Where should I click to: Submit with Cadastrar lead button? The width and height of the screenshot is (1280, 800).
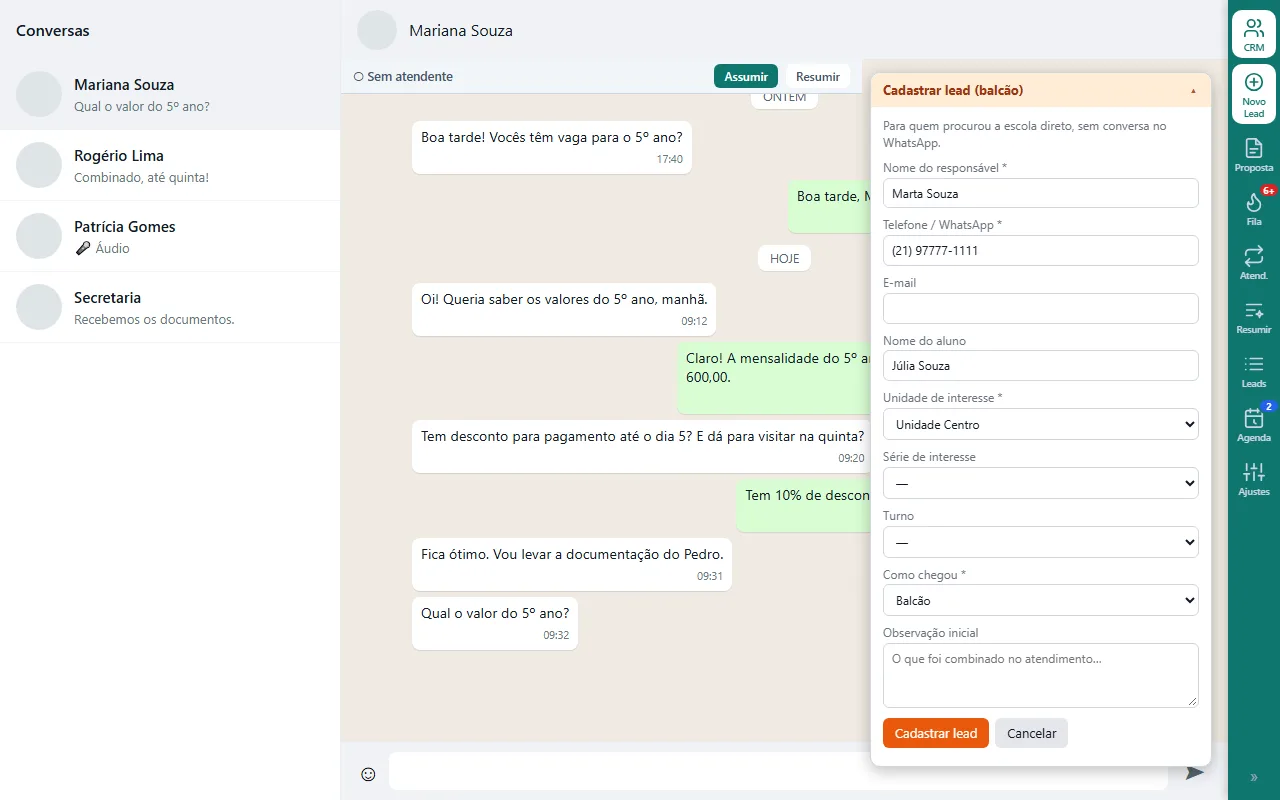point(936,733)
